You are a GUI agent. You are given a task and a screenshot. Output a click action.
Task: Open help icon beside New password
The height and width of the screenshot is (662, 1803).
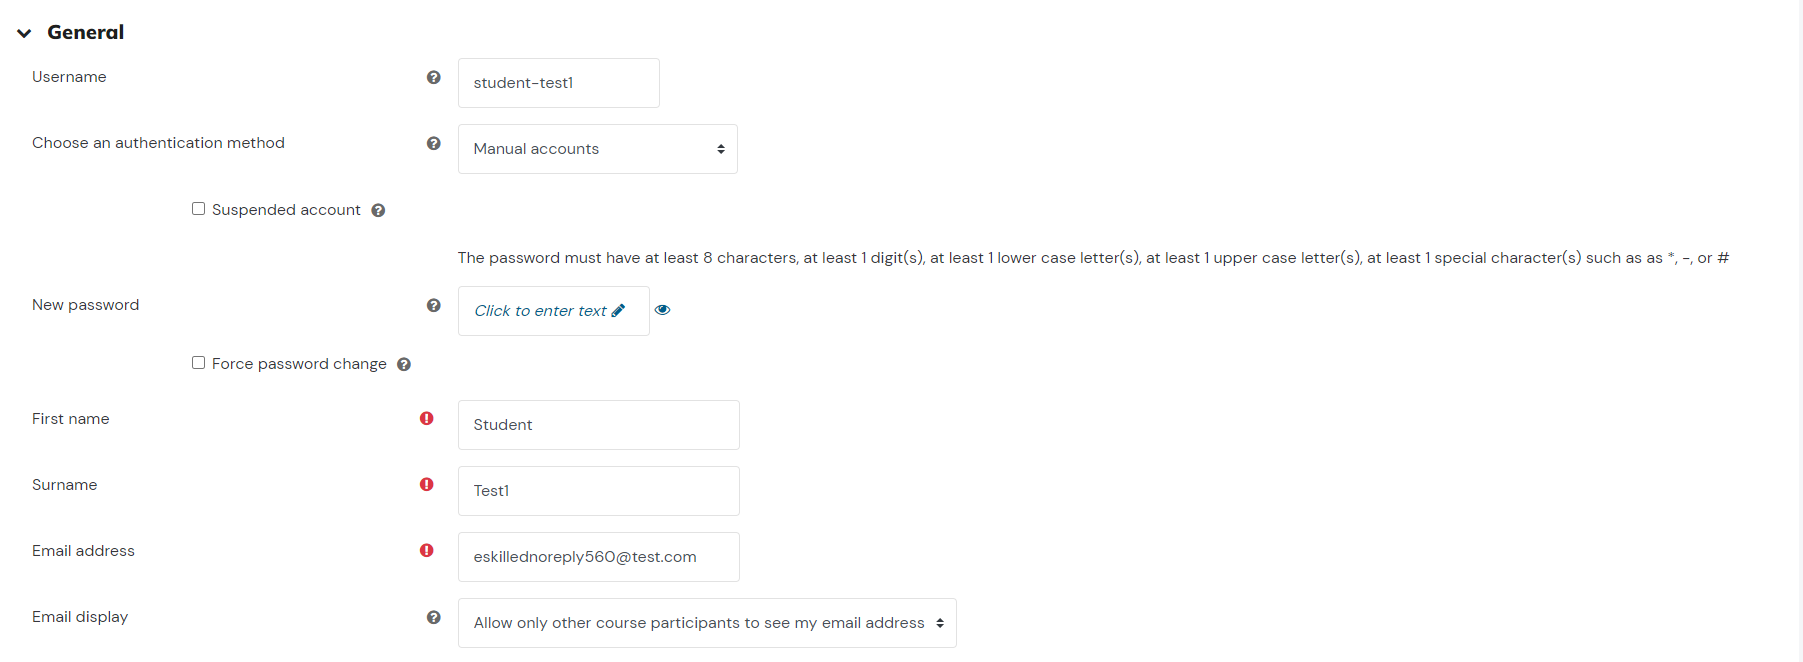[433, 305]
